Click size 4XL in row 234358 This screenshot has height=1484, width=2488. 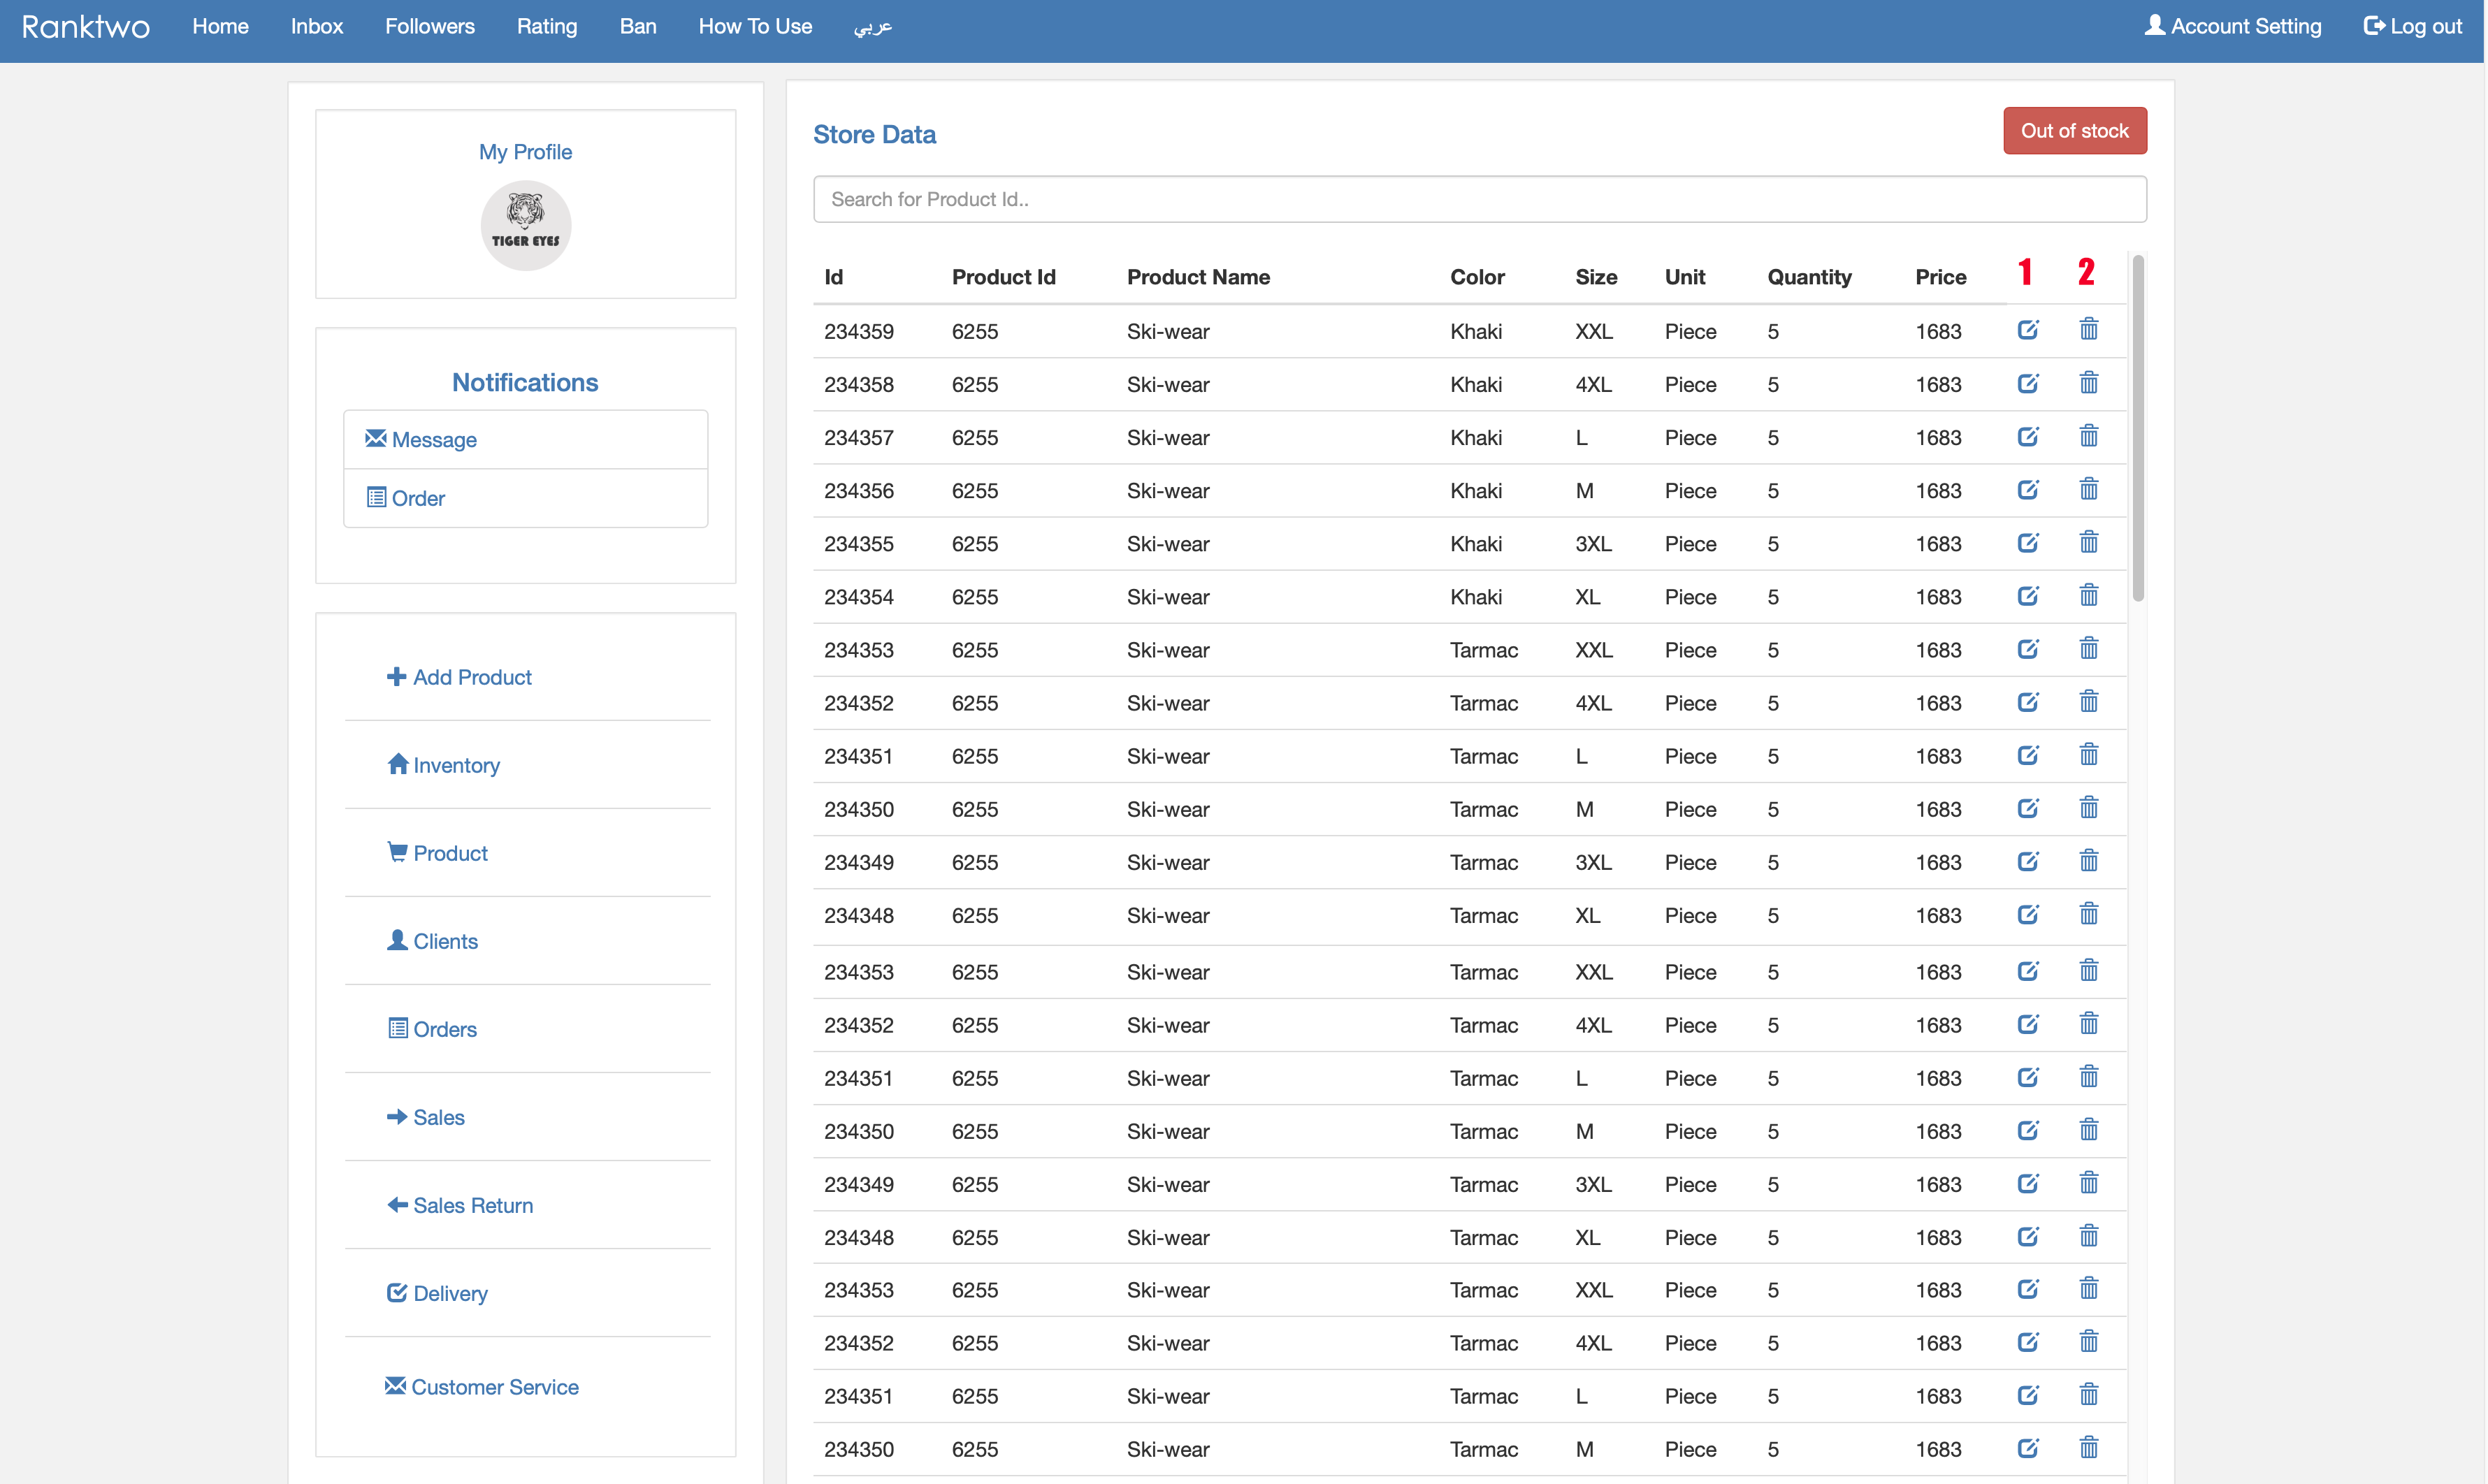pos(1593,384)
